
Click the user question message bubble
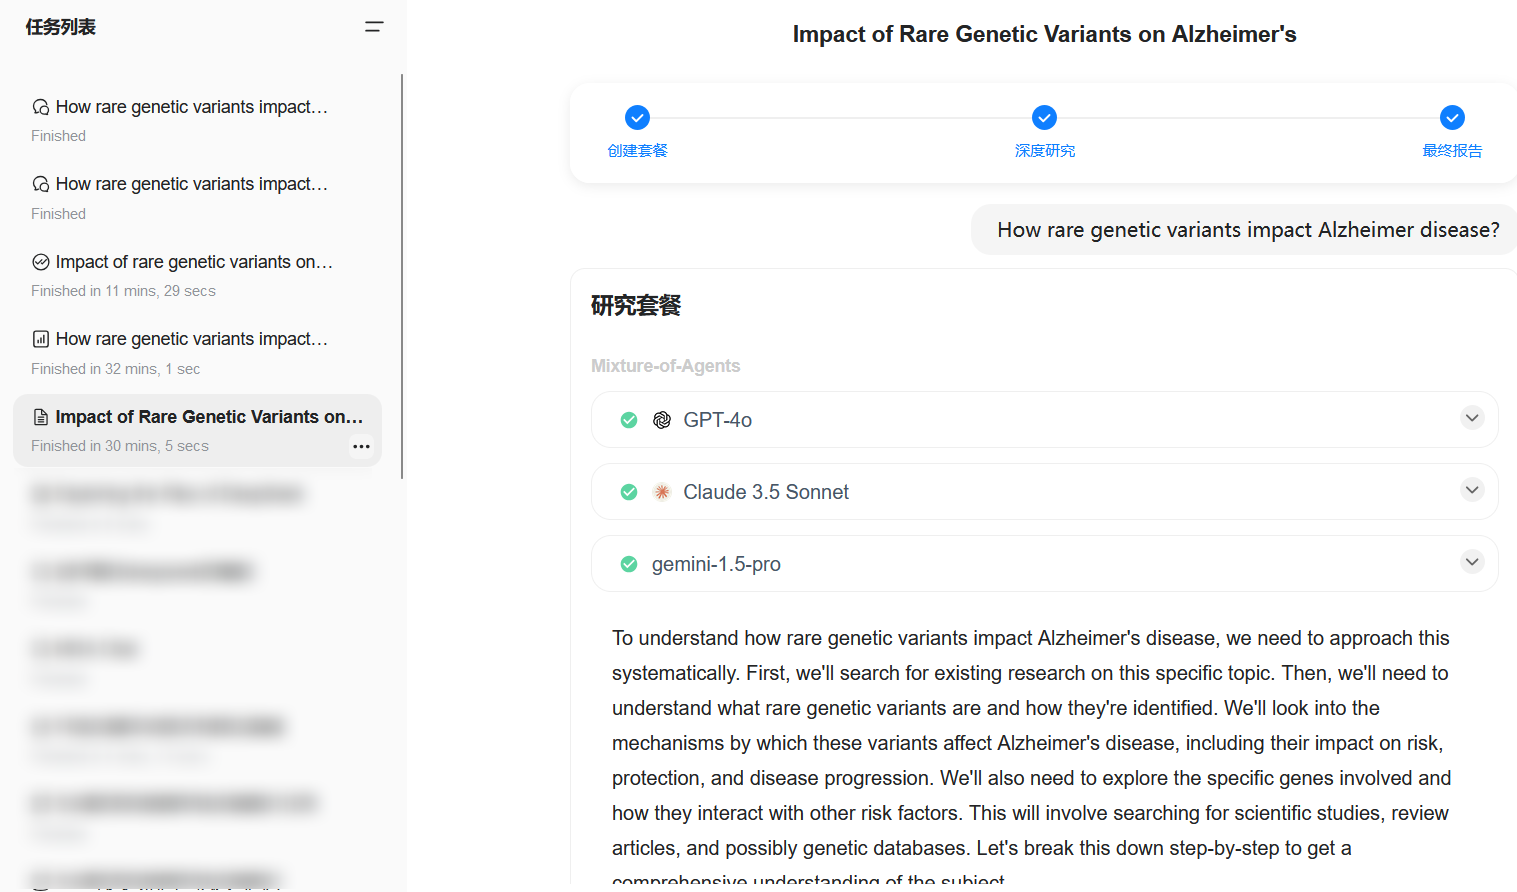point(1244,230)
